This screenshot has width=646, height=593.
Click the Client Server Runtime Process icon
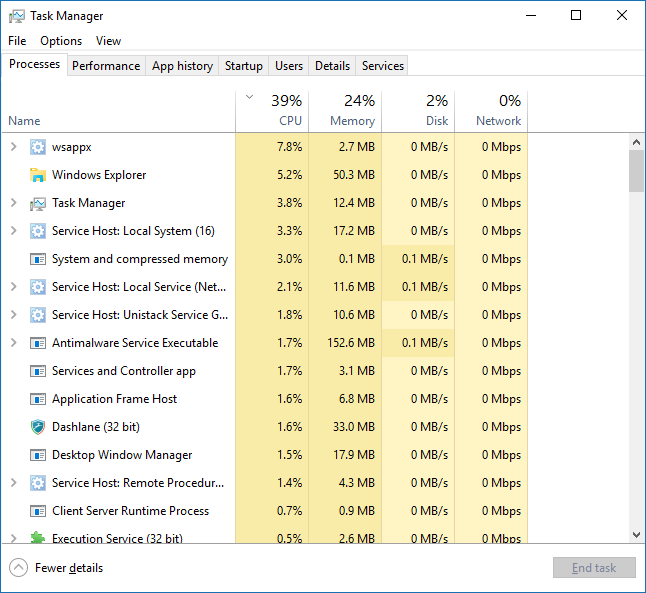(x=37, y=511)
